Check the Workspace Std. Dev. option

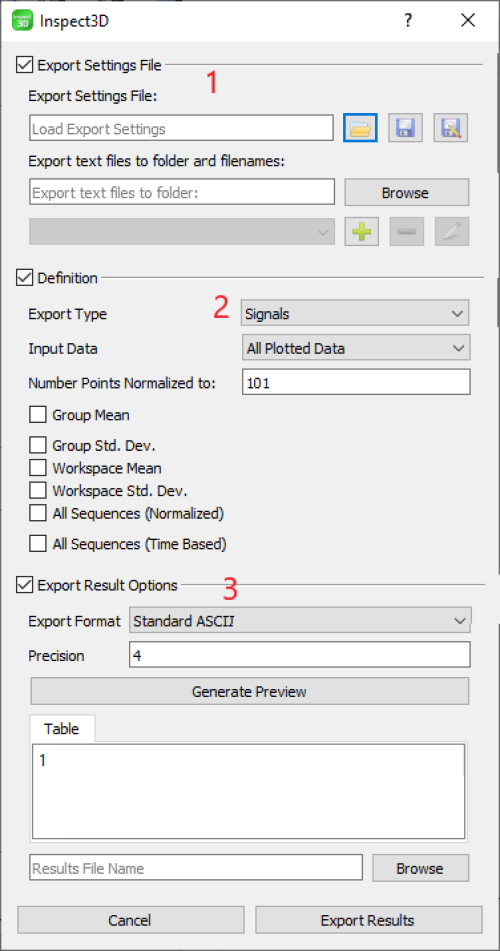pyautogui.click(x=38, y=491)
